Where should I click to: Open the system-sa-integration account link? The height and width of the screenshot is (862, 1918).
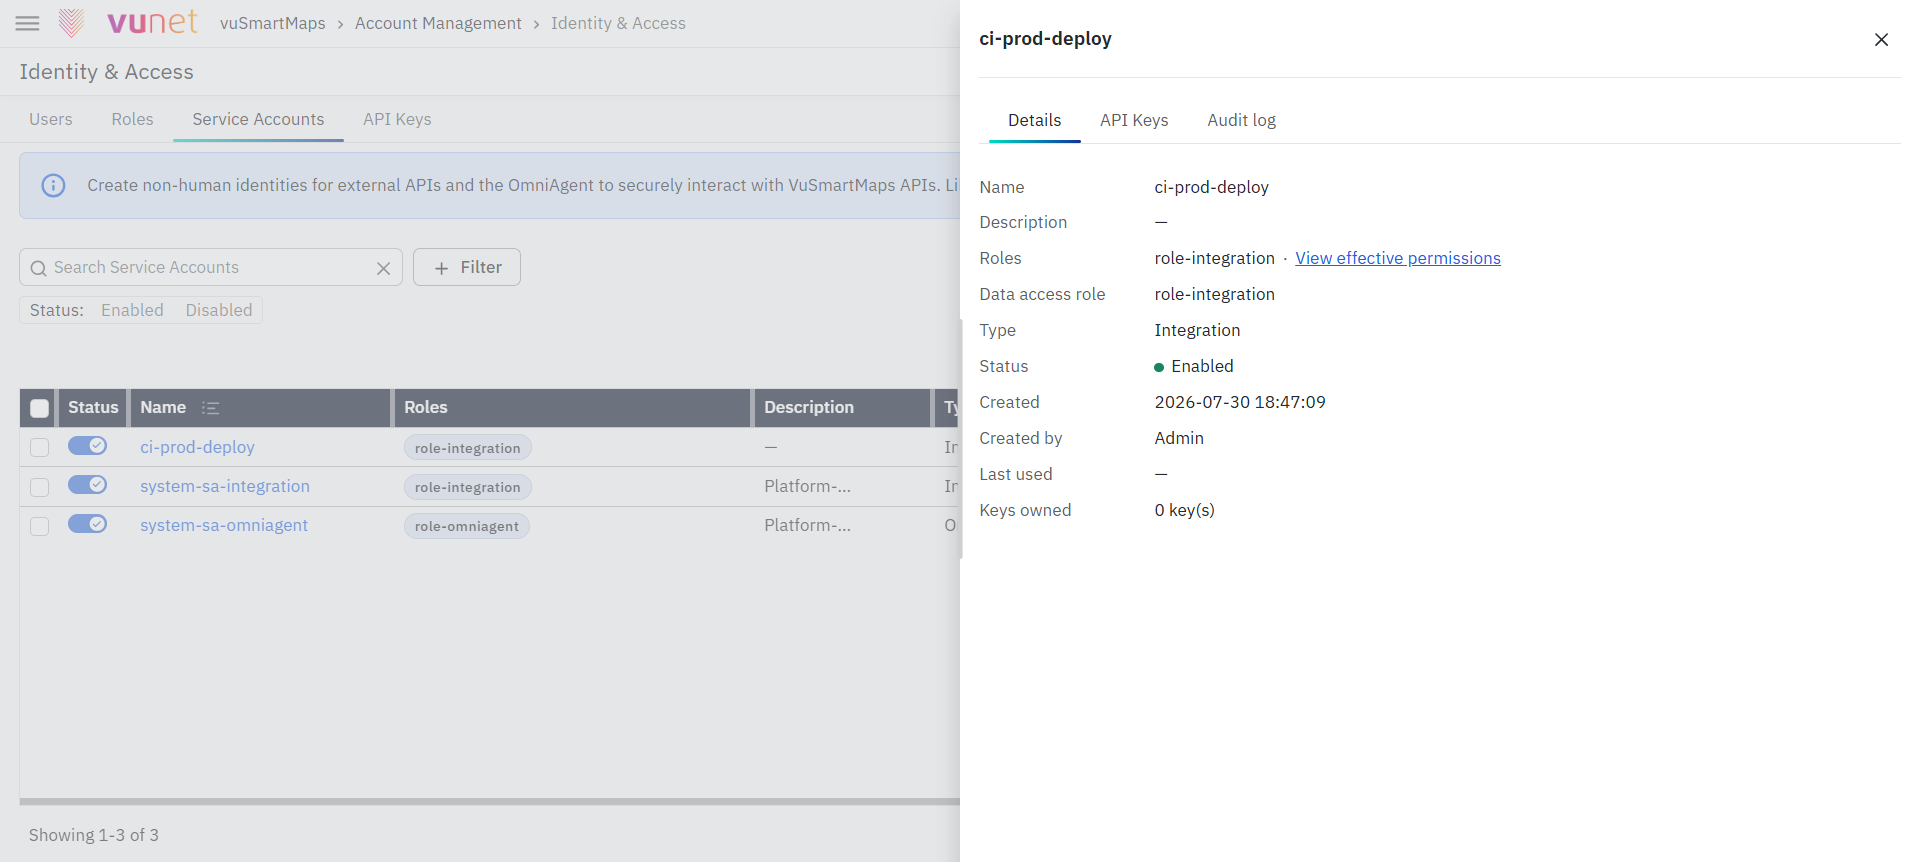click(x=225, y=486)
